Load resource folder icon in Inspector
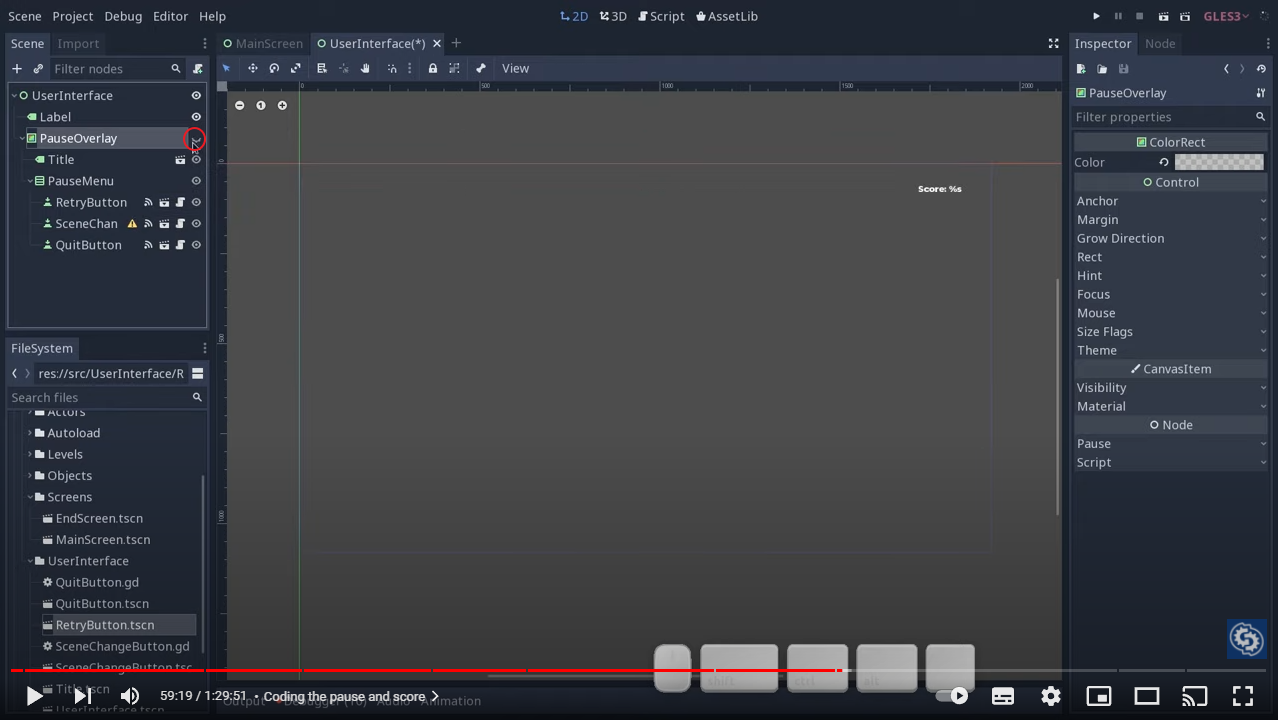The image size is (1278, 720). coord(1102,69)
